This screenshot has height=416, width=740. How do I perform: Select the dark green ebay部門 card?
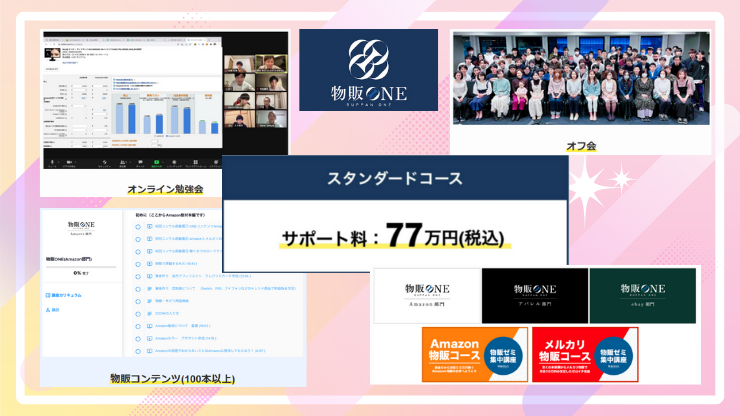642,296
